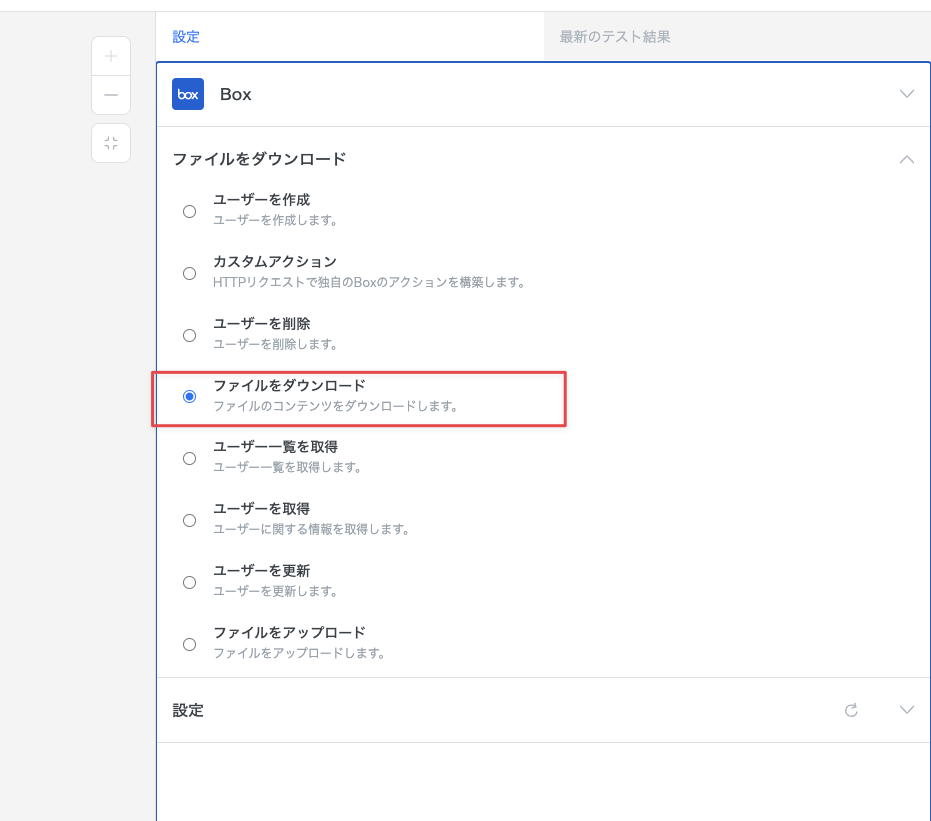Select the ユーザー一覧を取得 radio button
The height and width of the screenshot is (821, 931).
pos(189,459)
